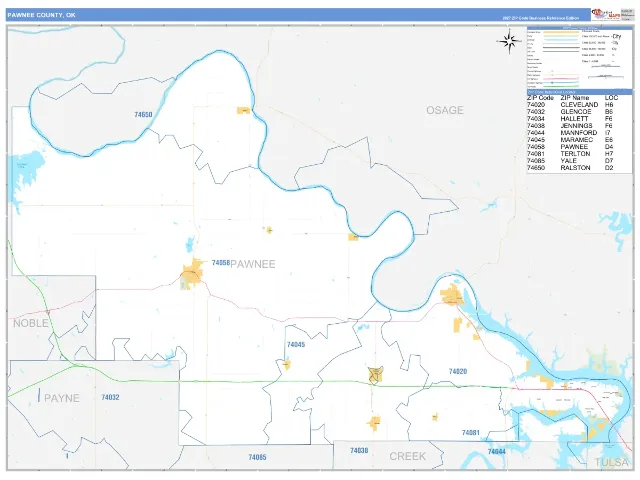Click grid location 'H6' in index table
Image resolution: width=640 pixels, height=480 pixels.
tap(609, 105)
